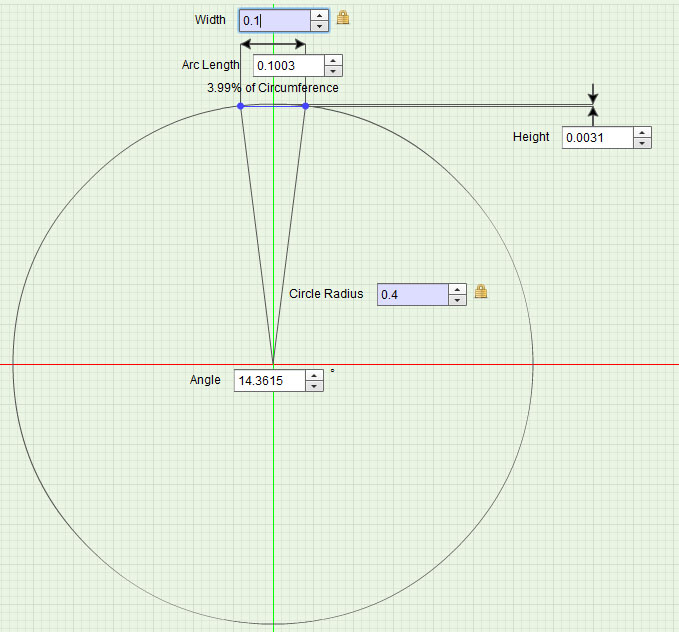The height and width of the screenshot is (632, 679).
Task: Click the 'Angle' label
Action: tap(205, 380)
